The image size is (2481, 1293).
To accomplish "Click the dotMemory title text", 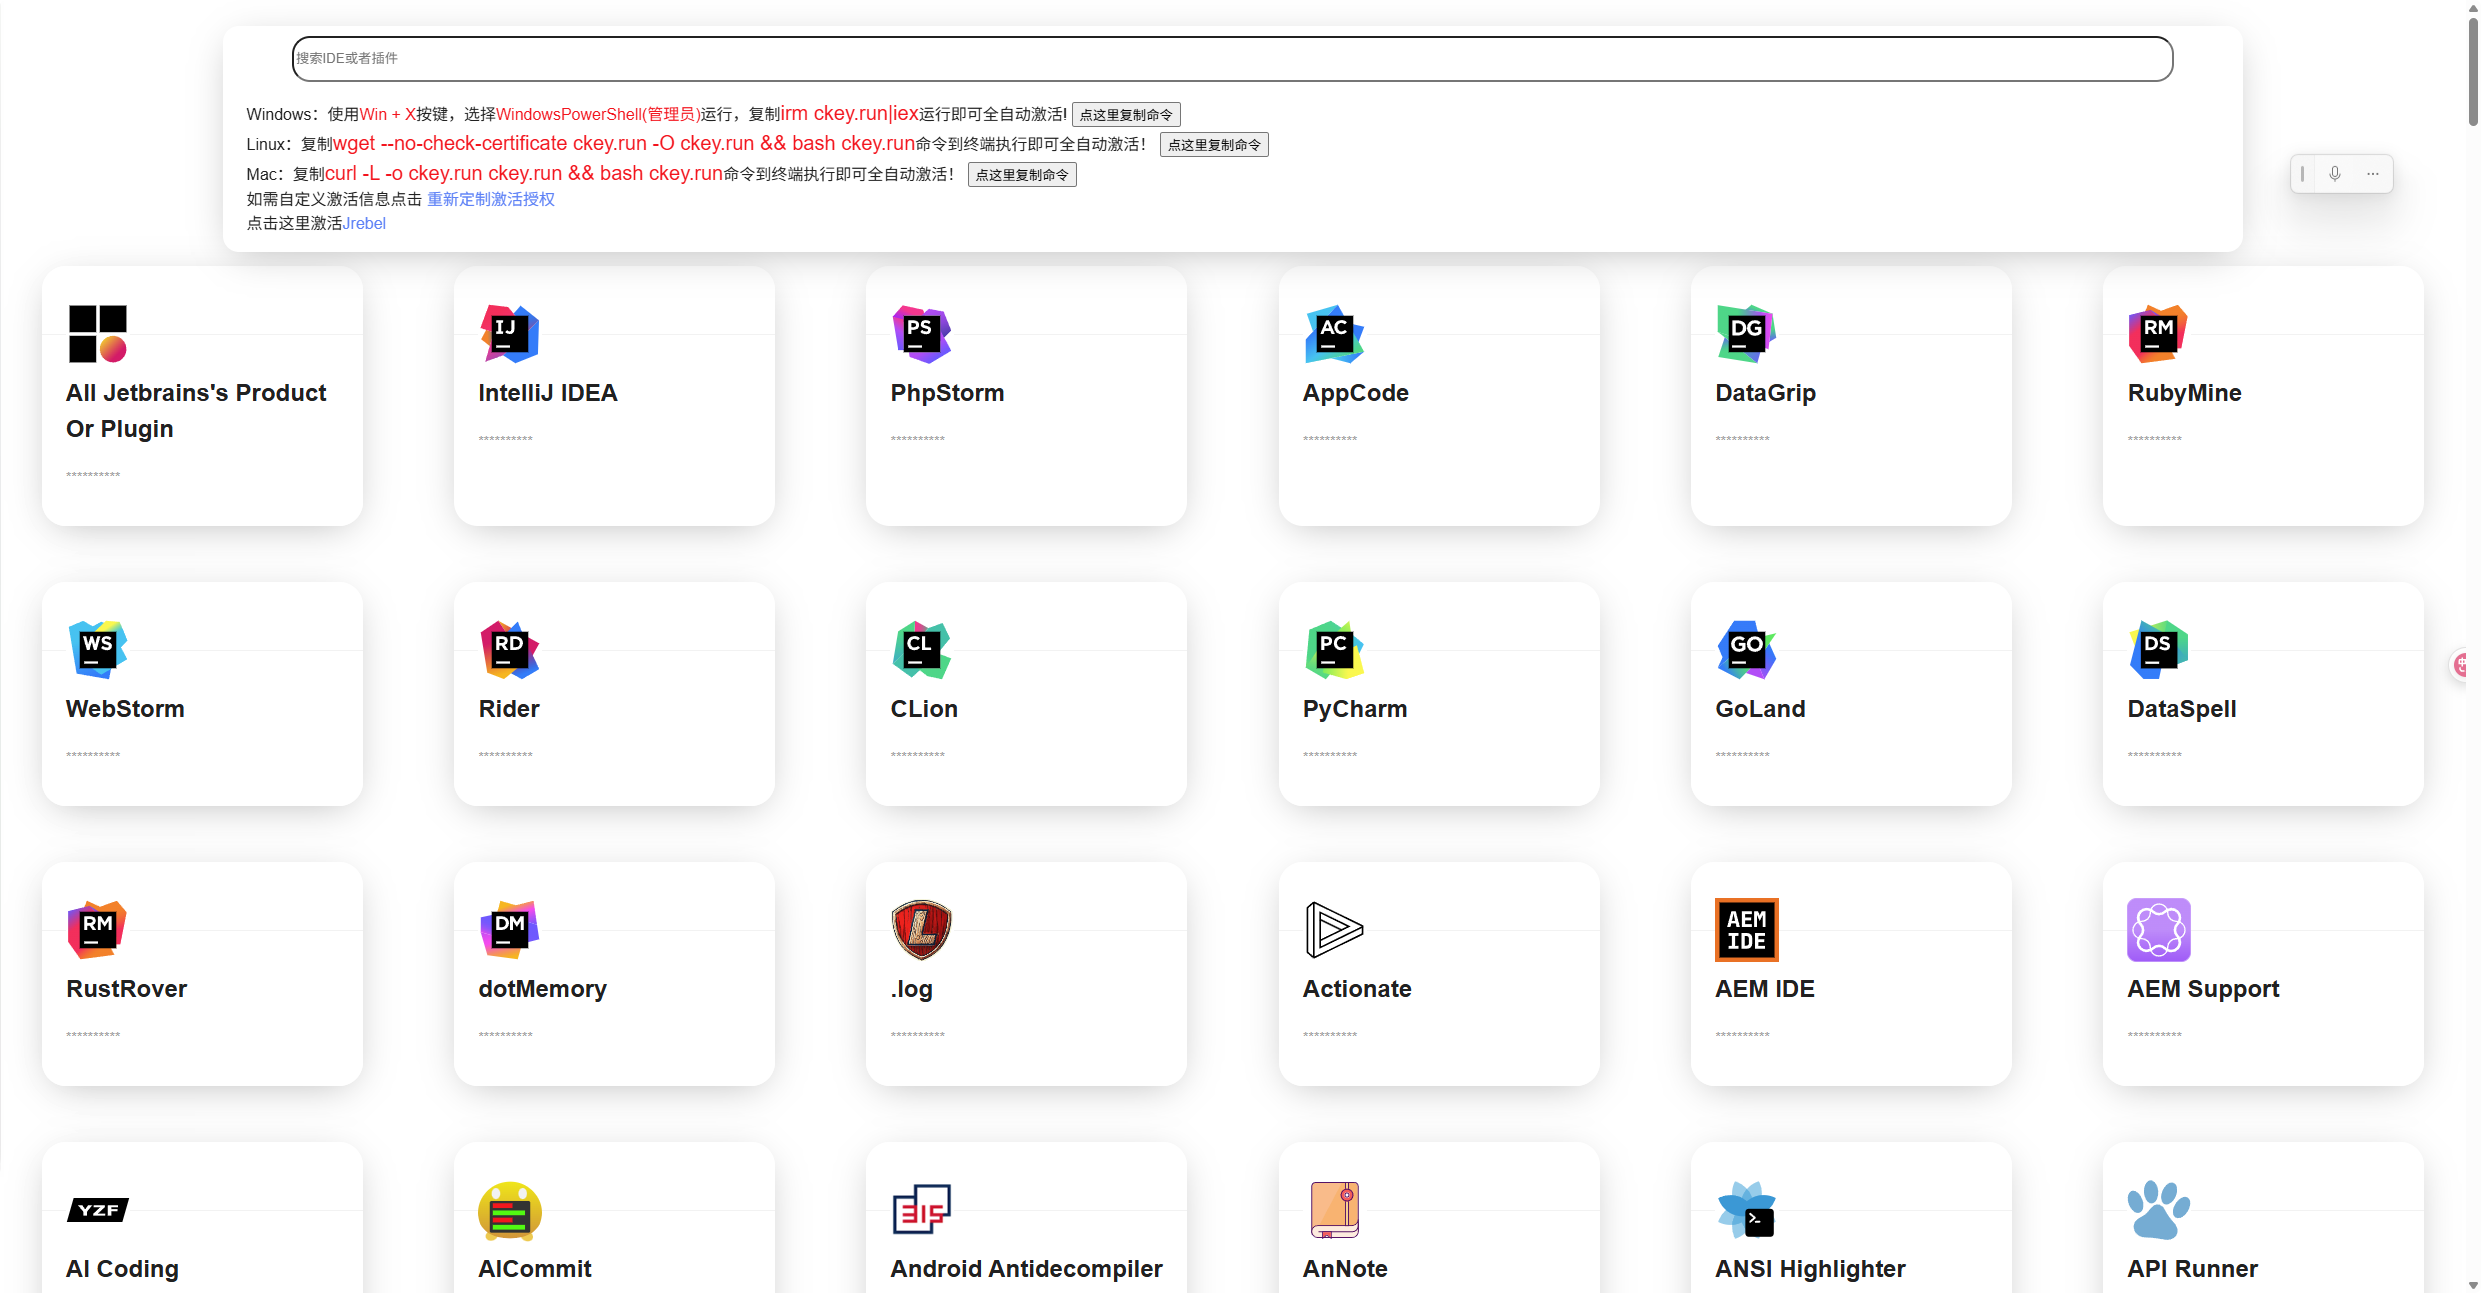I will [542, 989].
